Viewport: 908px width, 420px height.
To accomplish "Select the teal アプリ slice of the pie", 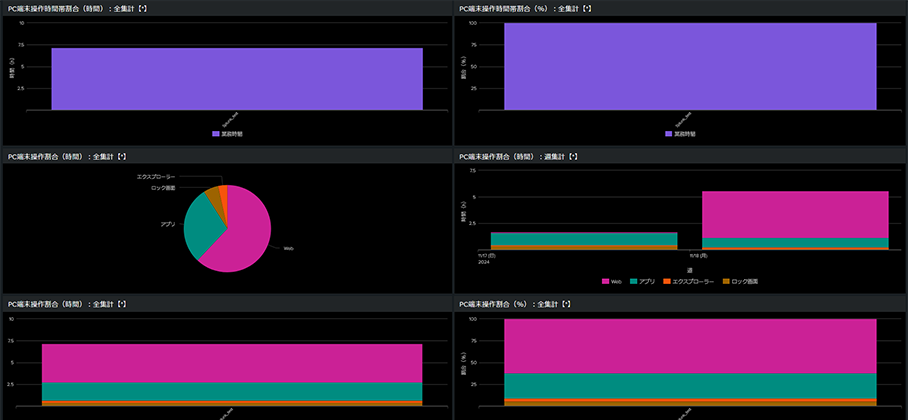I will (200, 226).
